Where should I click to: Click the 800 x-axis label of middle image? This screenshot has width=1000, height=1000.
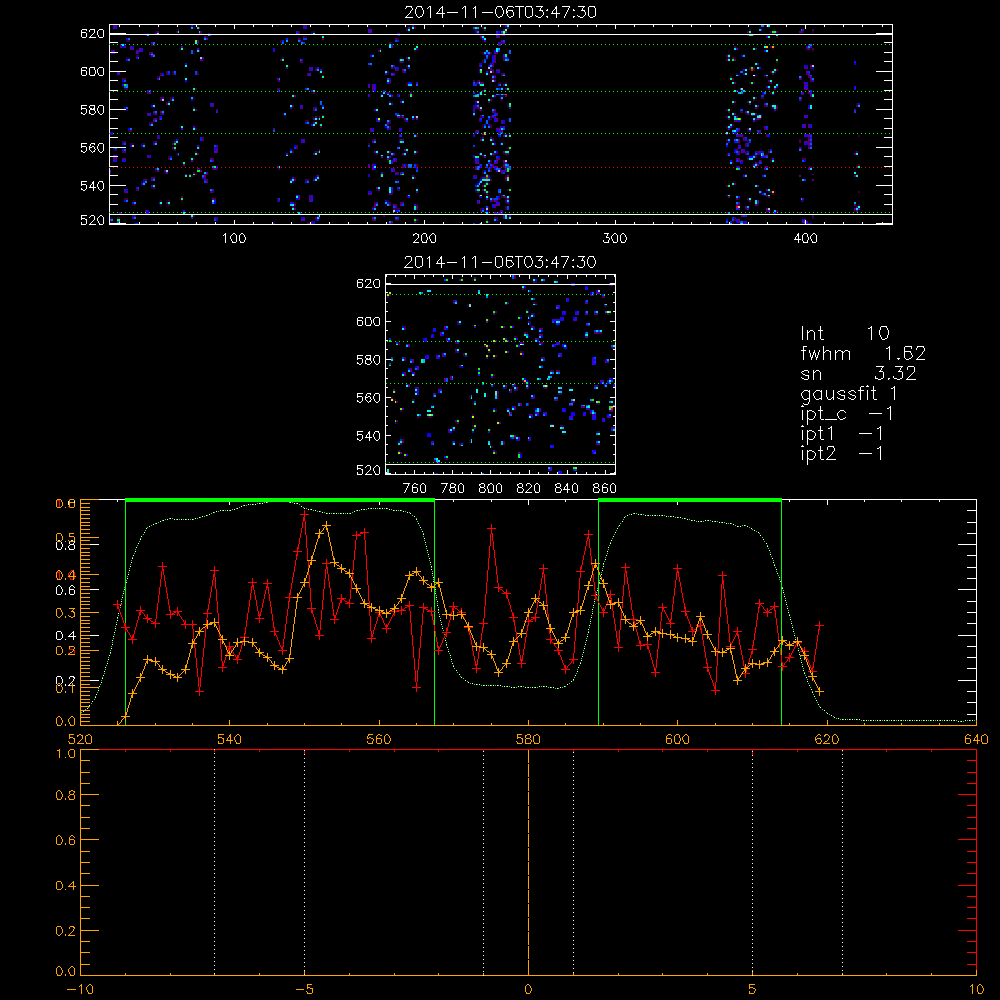(x=490, y=489)
